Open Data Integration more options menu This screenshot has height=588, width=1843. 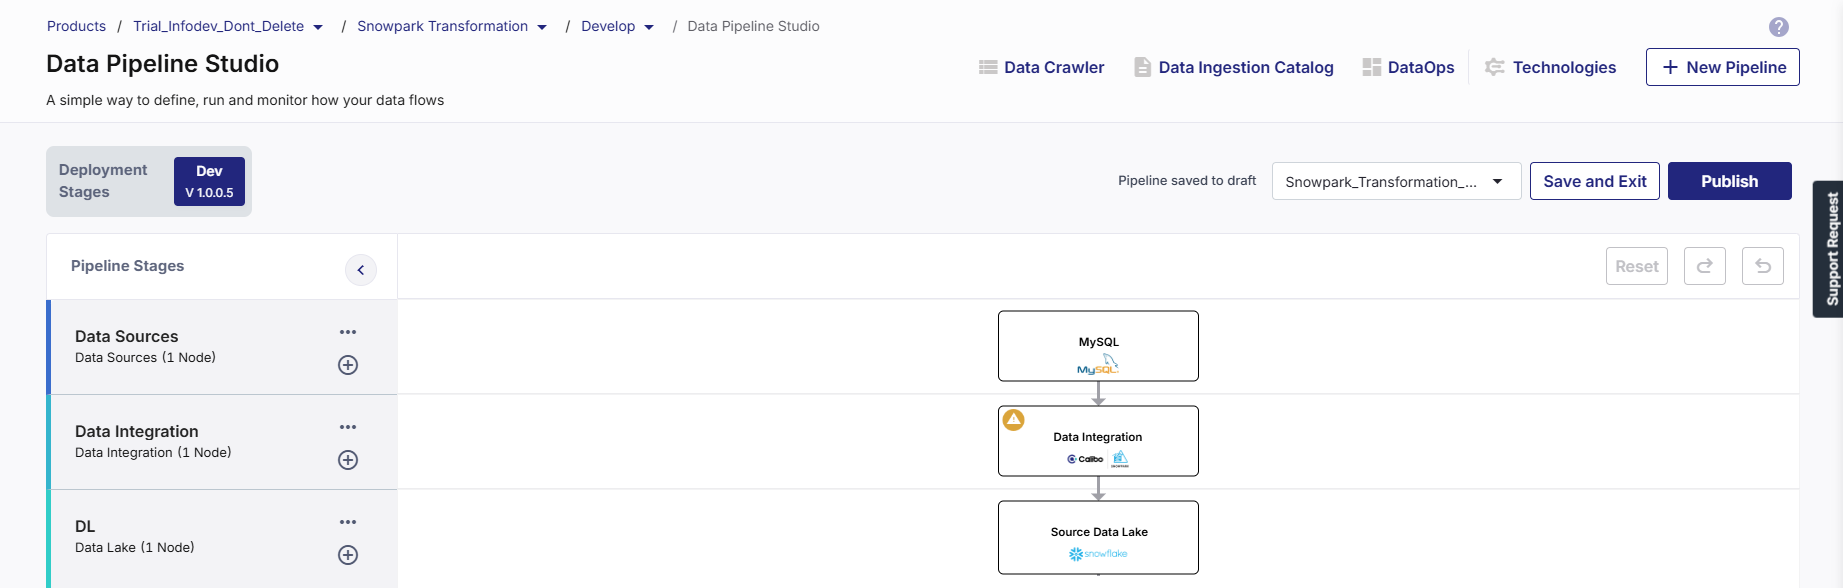(348, 427)
